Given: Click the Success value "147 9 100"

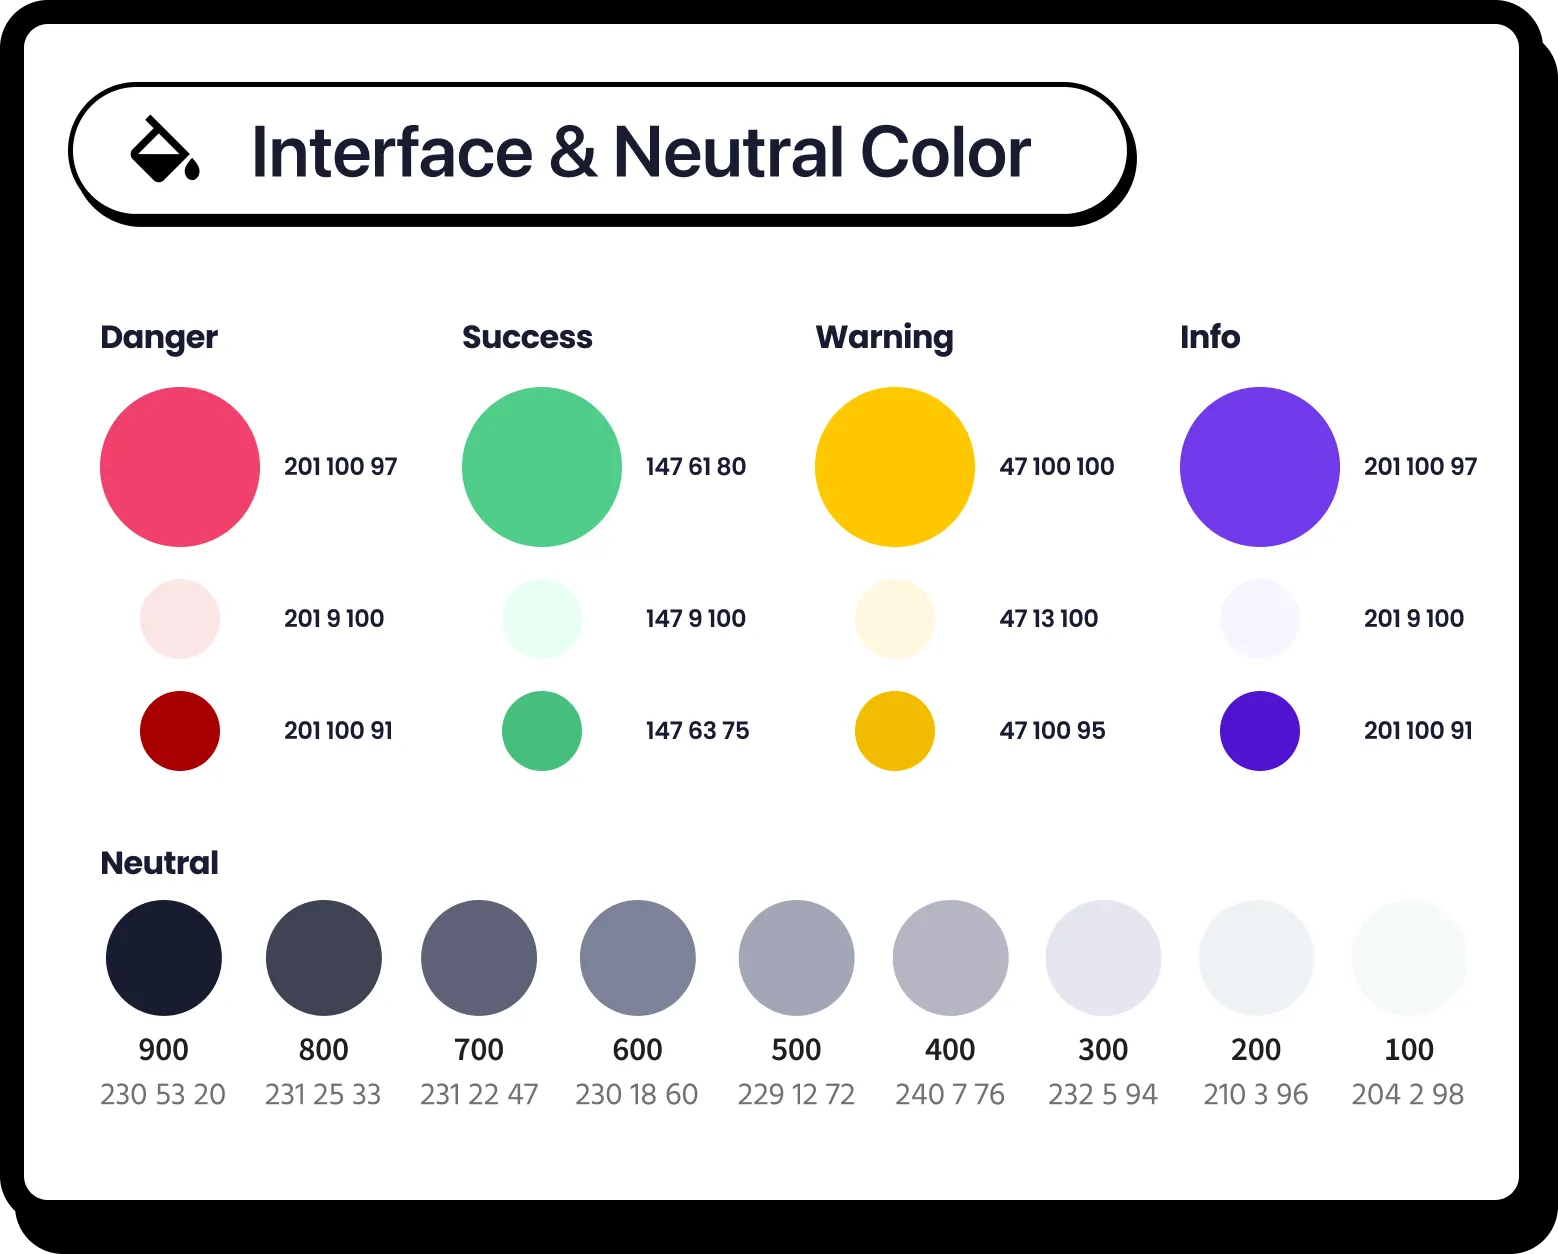Looking at the screenshot, I should (696, 619).
